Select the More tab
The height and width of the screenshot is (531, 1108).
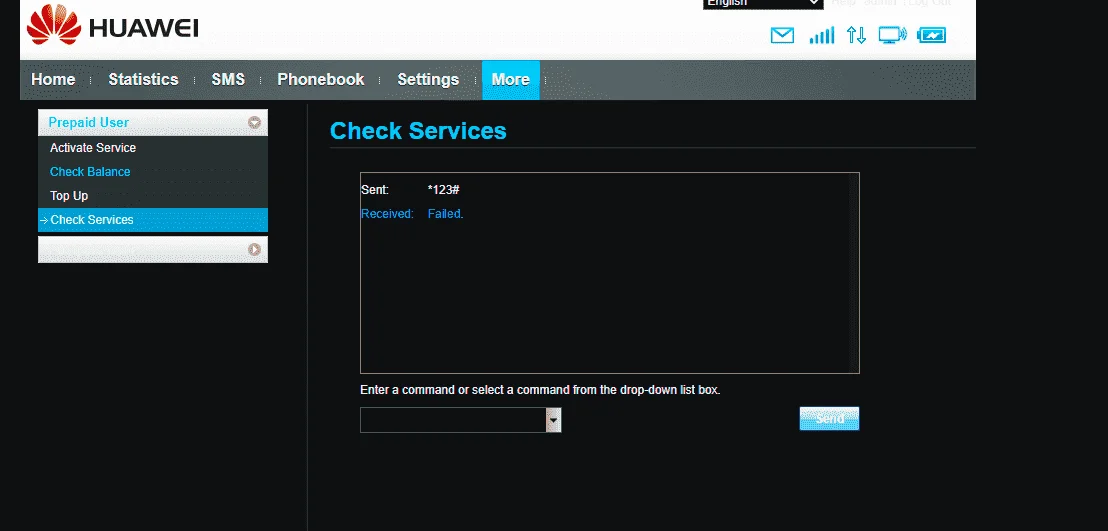(511, 80)
